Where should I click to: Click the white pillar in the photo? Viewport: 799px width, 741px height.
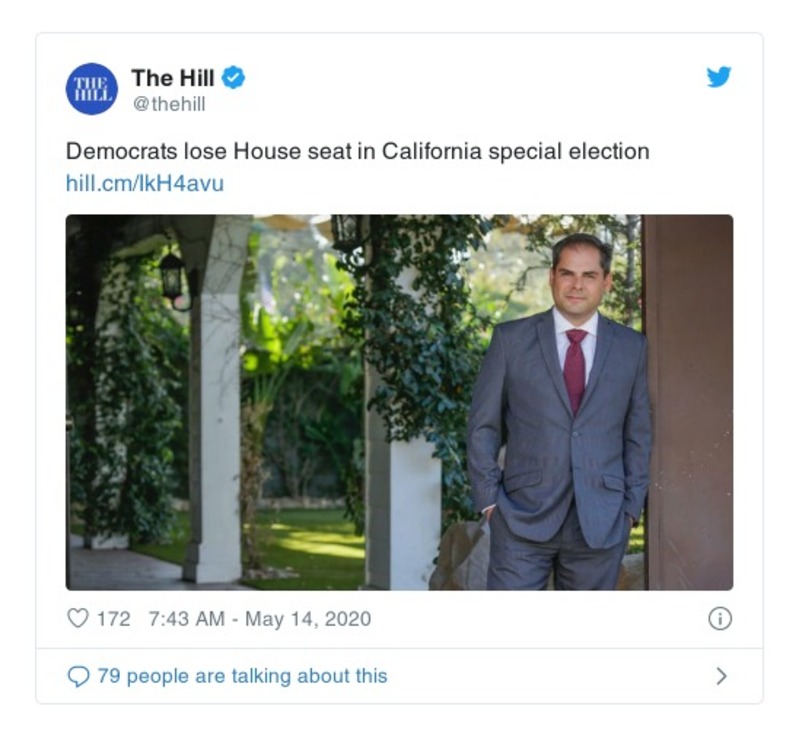pyautogui.click(x=215, y=430)
